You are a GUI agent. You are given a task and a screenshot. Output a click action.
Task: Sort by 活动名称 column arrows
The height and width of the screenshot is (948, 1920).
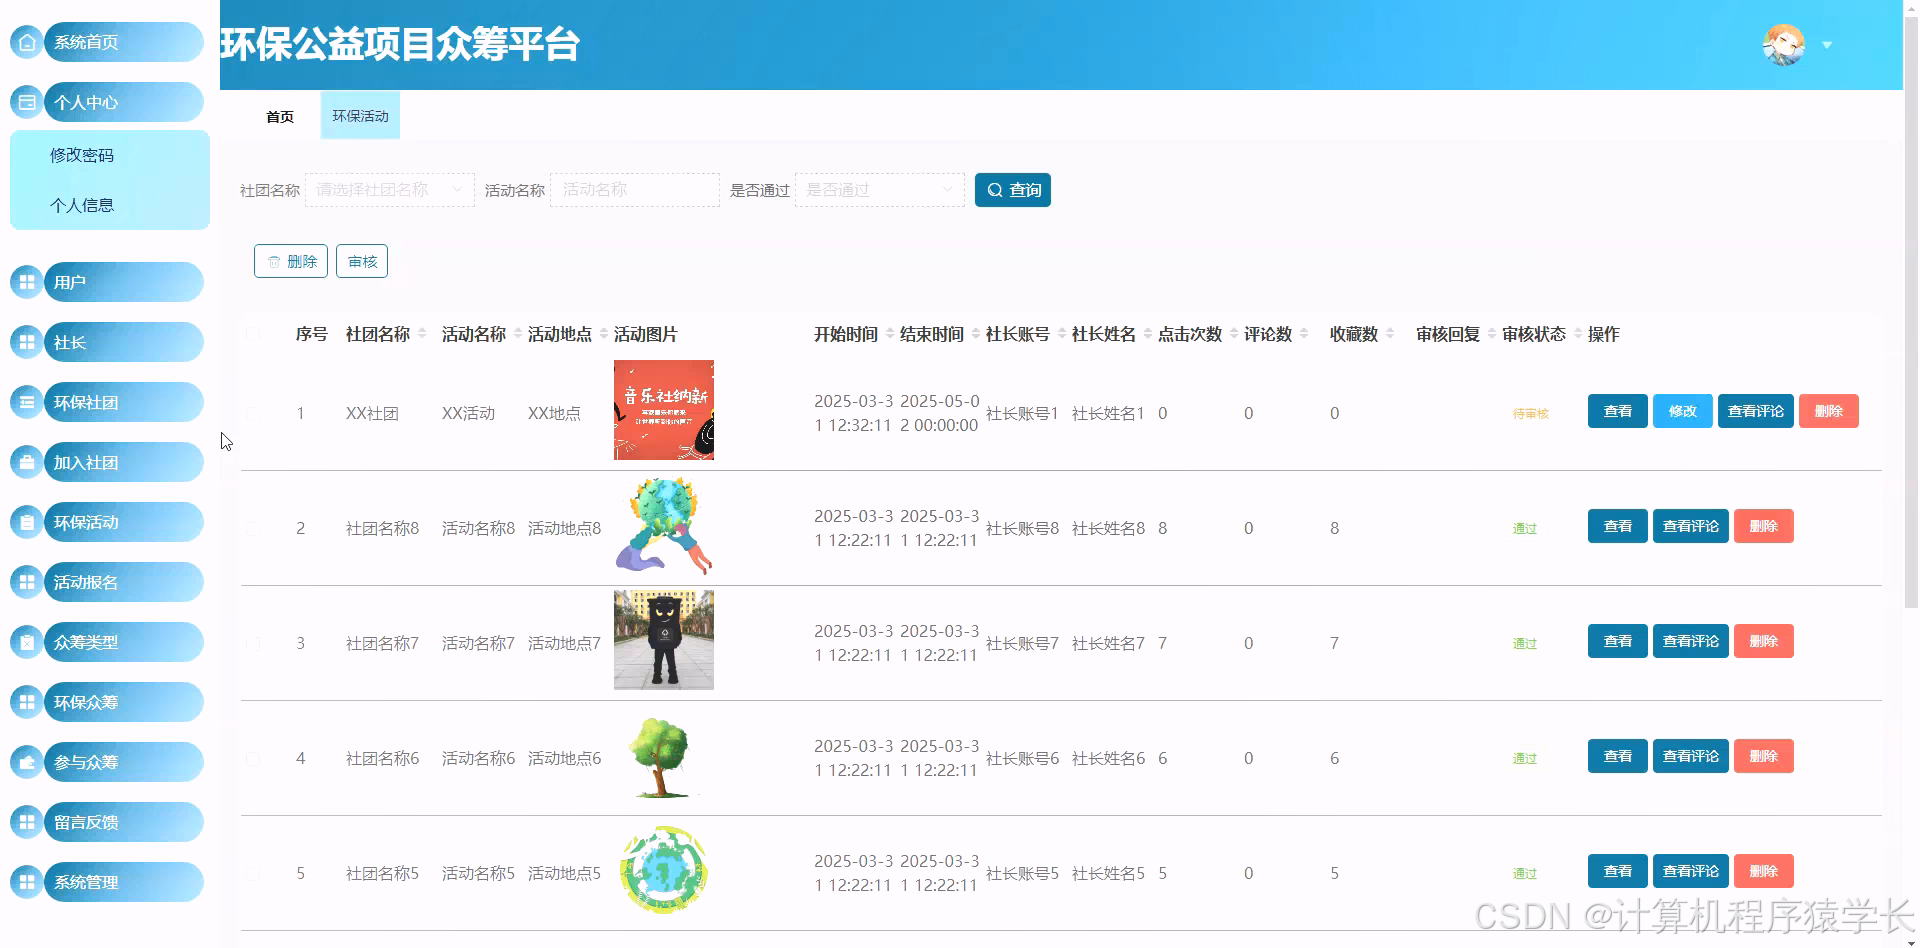coord(518,334)
